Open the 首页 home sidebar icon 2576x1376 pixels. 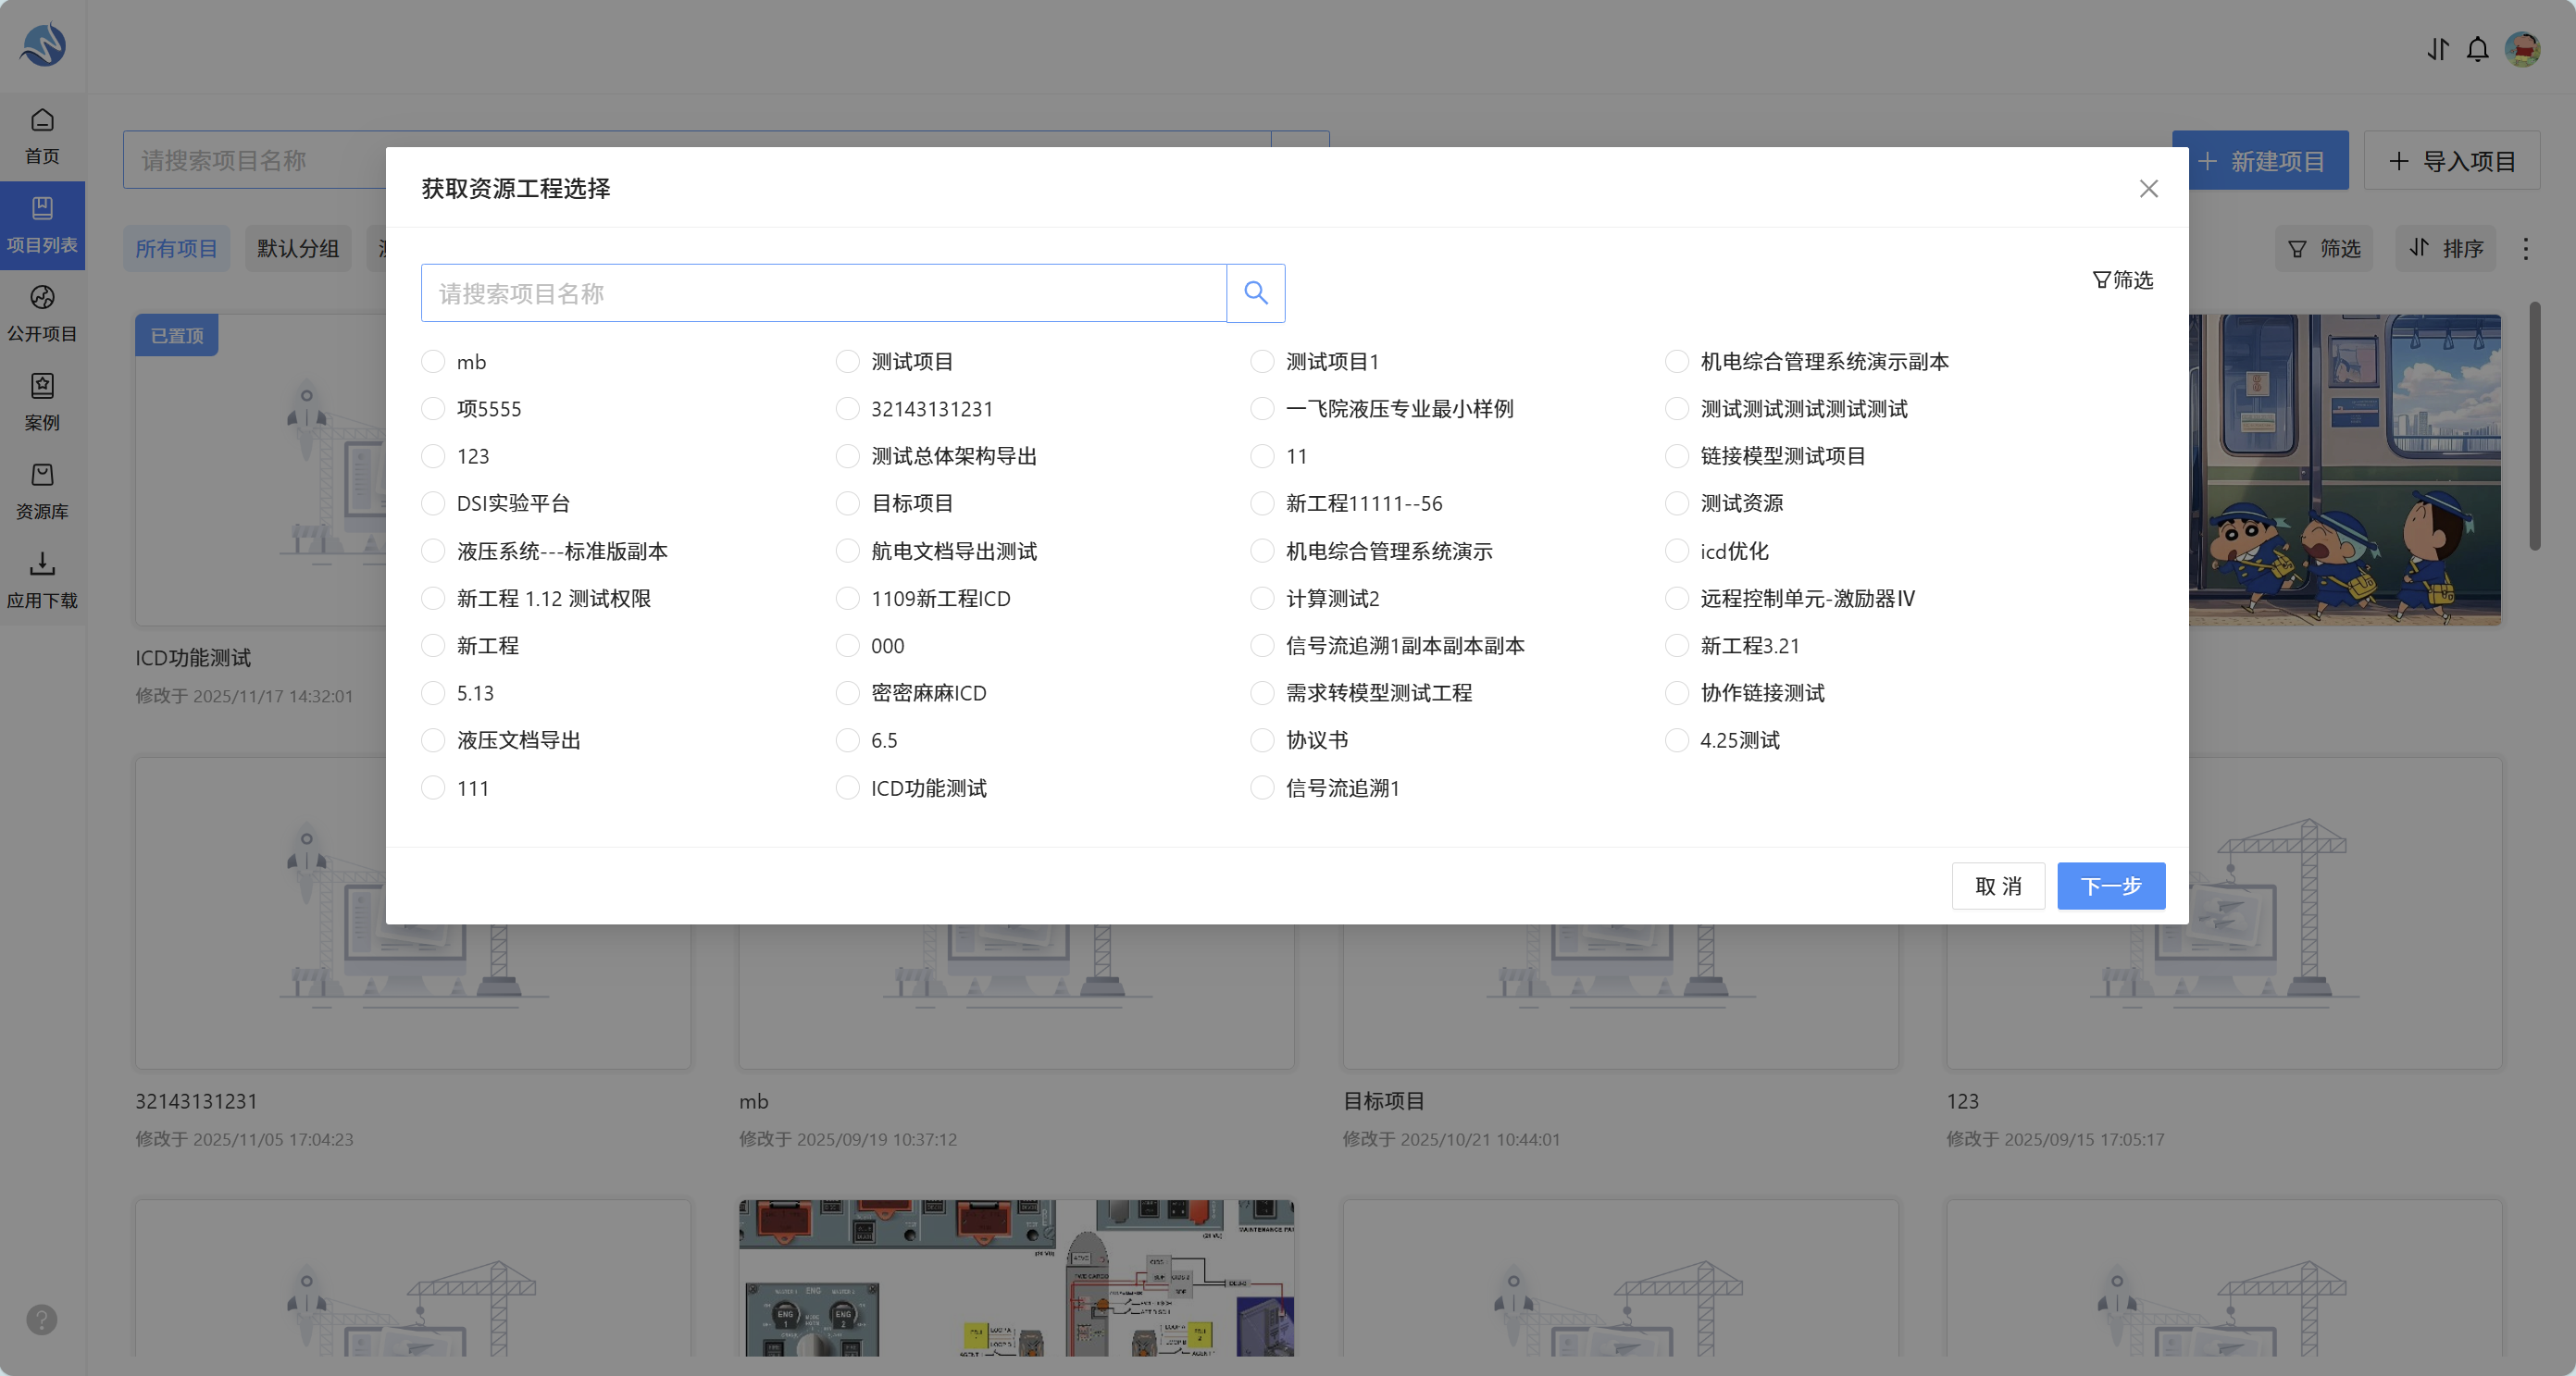[x=42, y=137]
